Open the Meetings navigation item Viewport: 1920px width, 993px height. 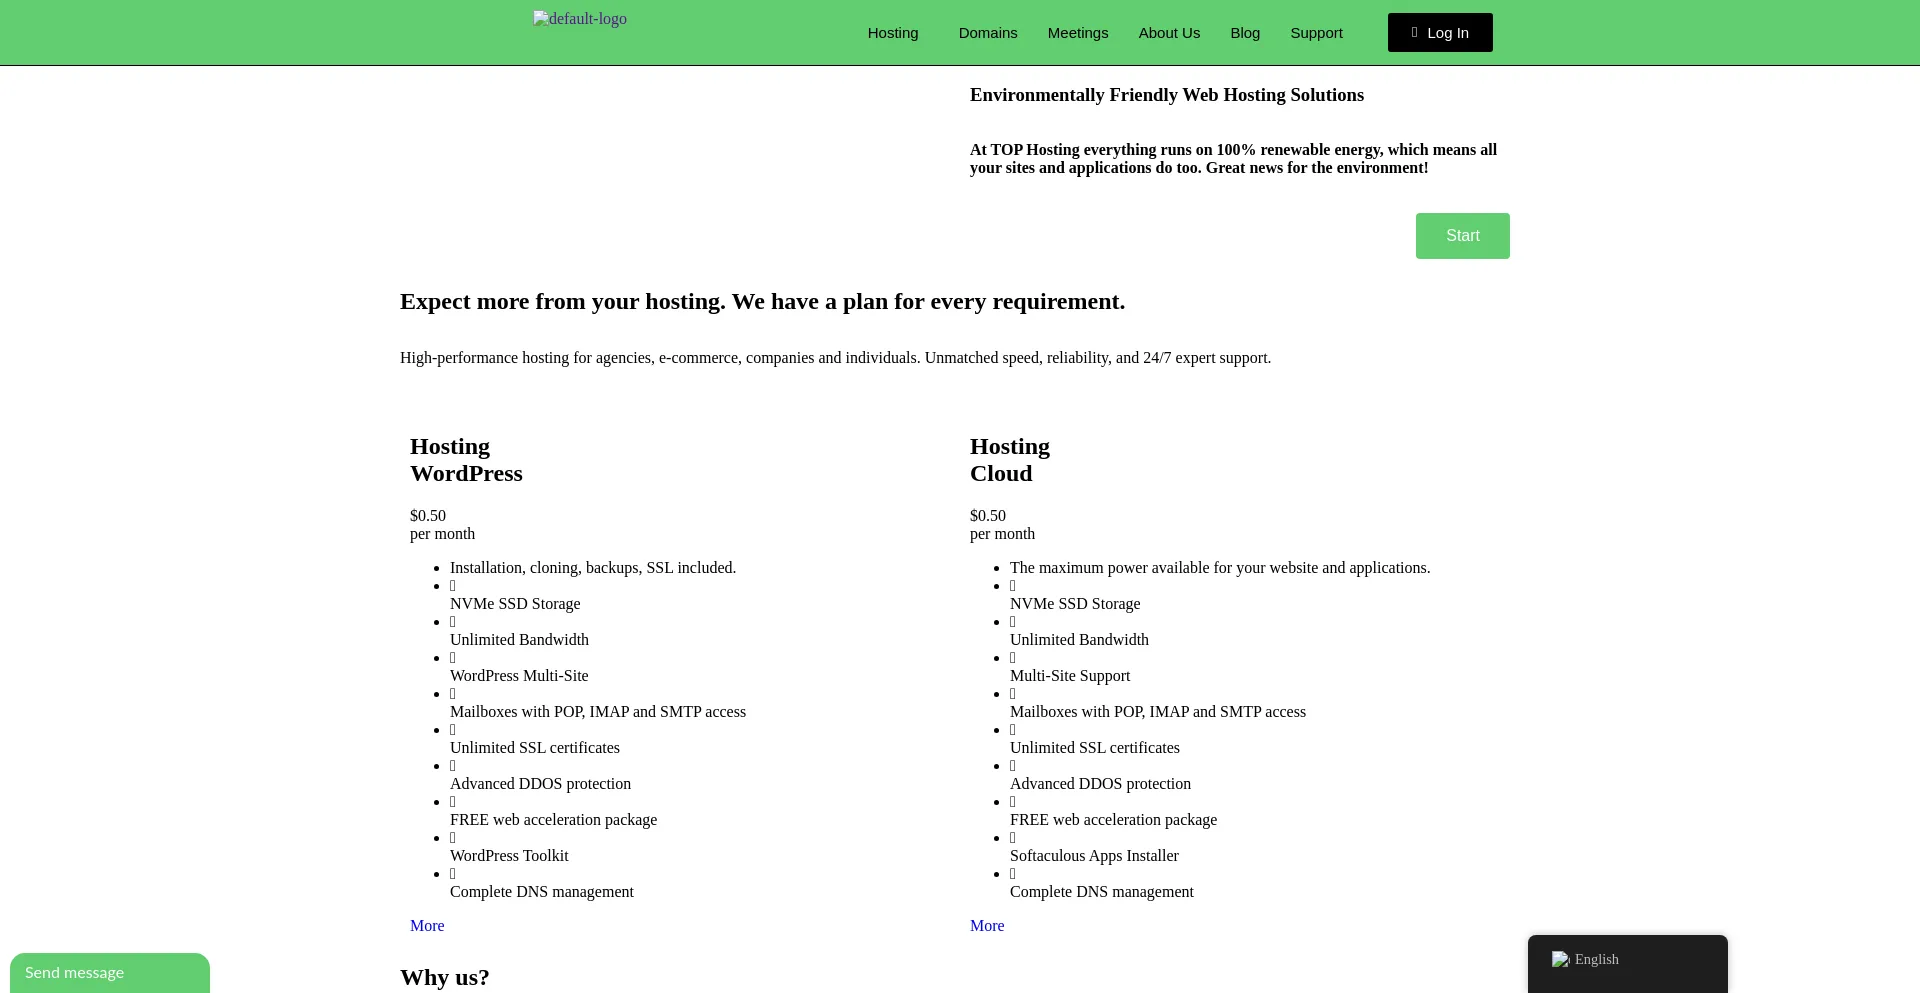(1078, 33)
